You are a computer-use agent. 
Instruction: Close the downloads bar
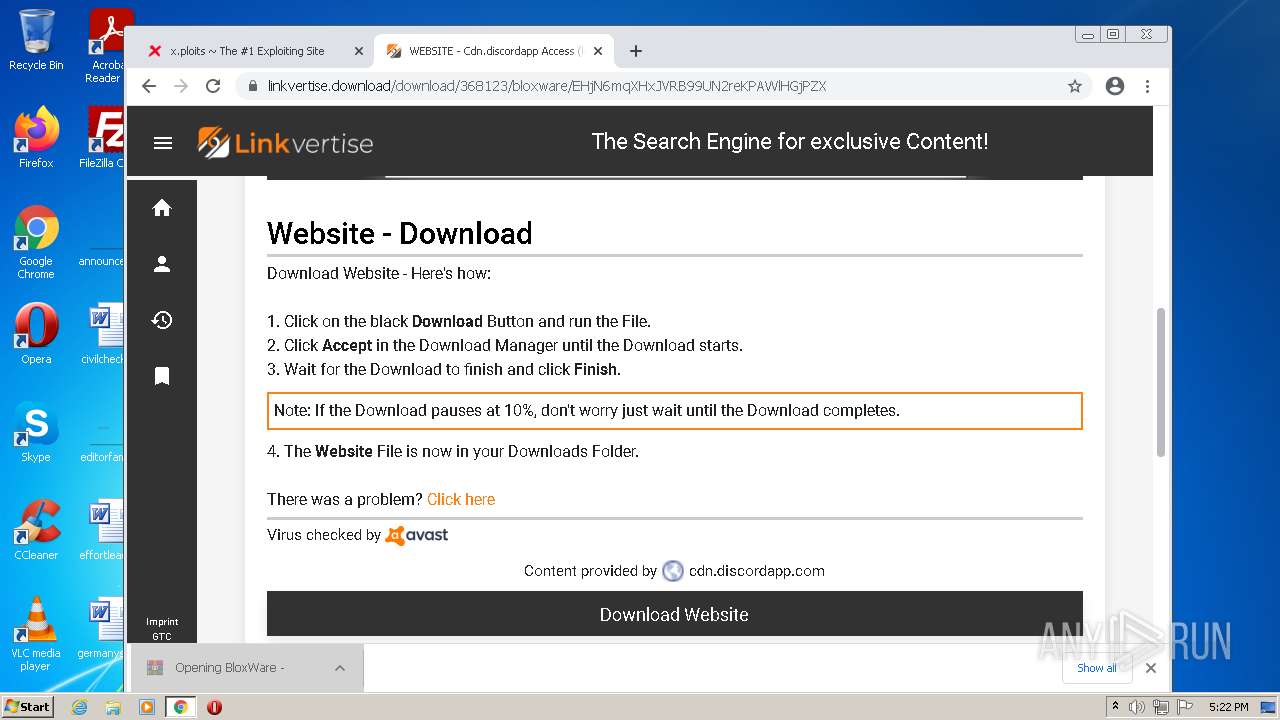point(1151,668)
